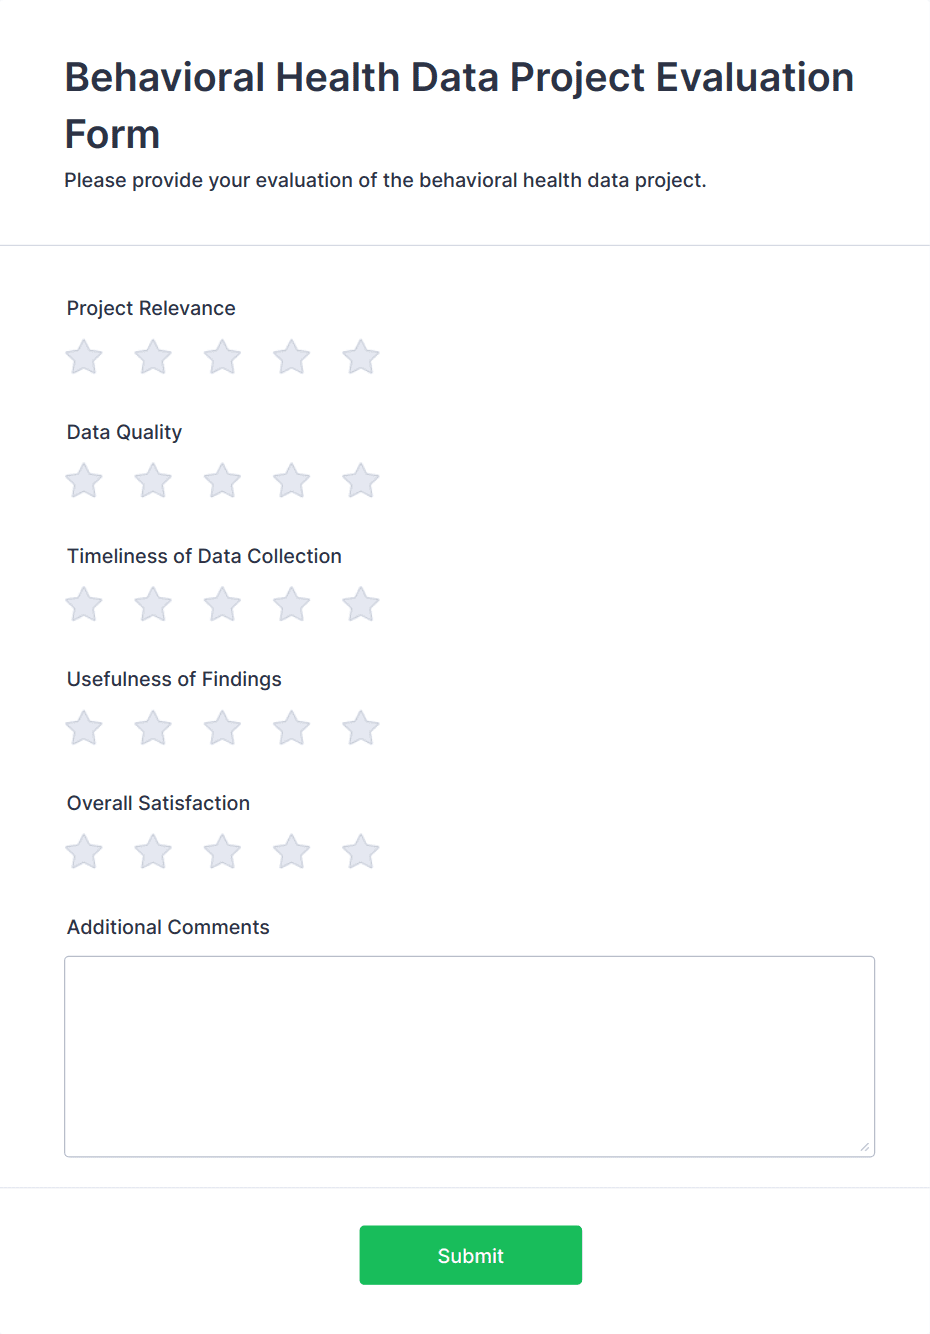Give Timeliness of Data Collection one star

[x=84, y=604]
